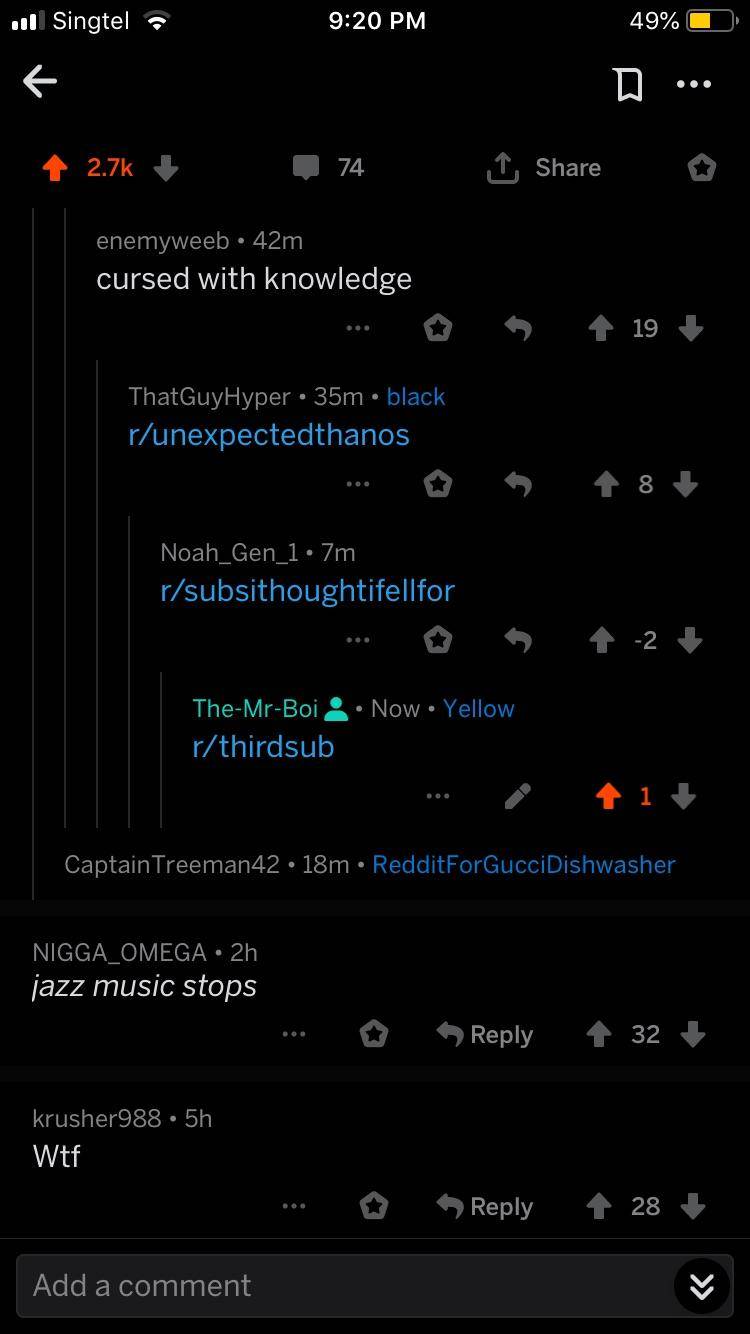Open options for the r/thirdsub comment

click(x=437, y=796)
